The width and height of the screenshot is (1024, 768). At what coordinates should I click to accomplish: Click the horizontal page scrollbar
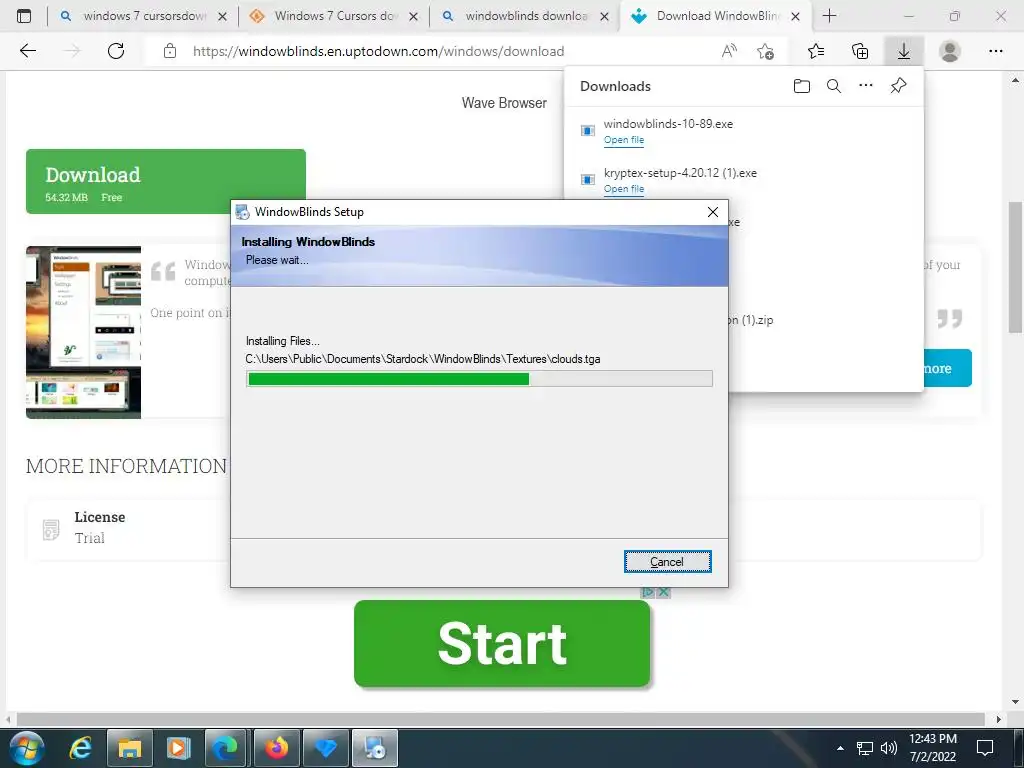coord(501,719)
